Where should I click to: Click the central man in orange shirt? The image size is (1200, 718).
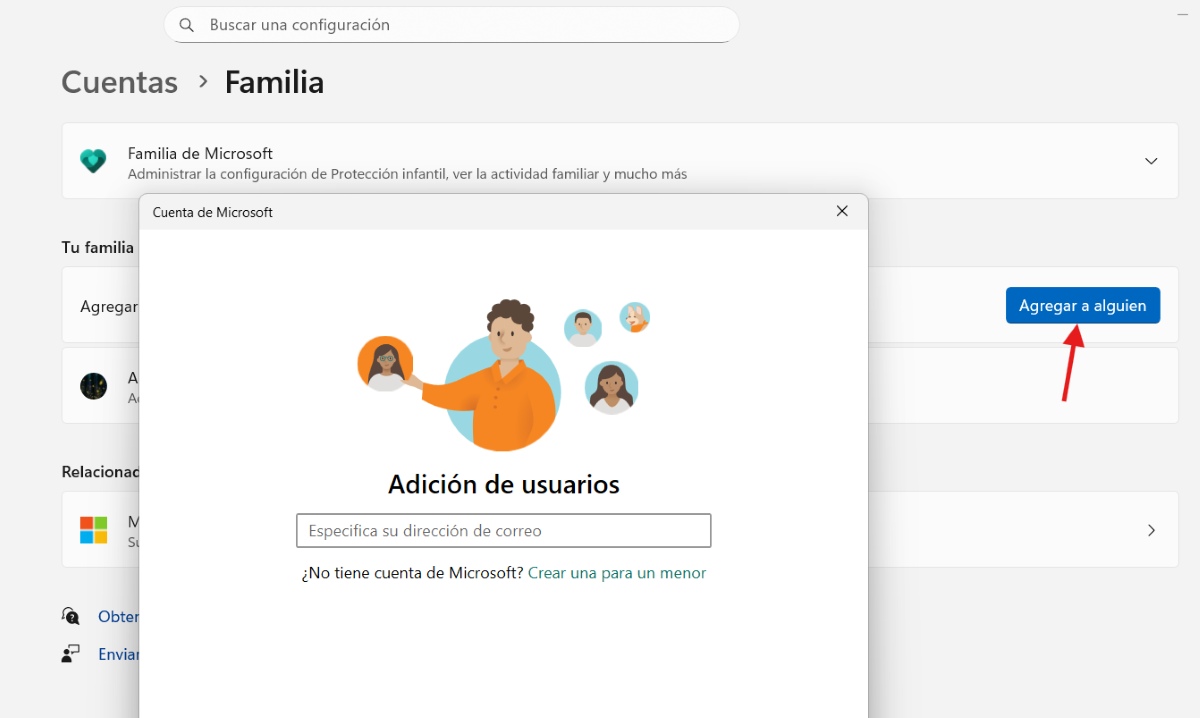click(503, 380)
